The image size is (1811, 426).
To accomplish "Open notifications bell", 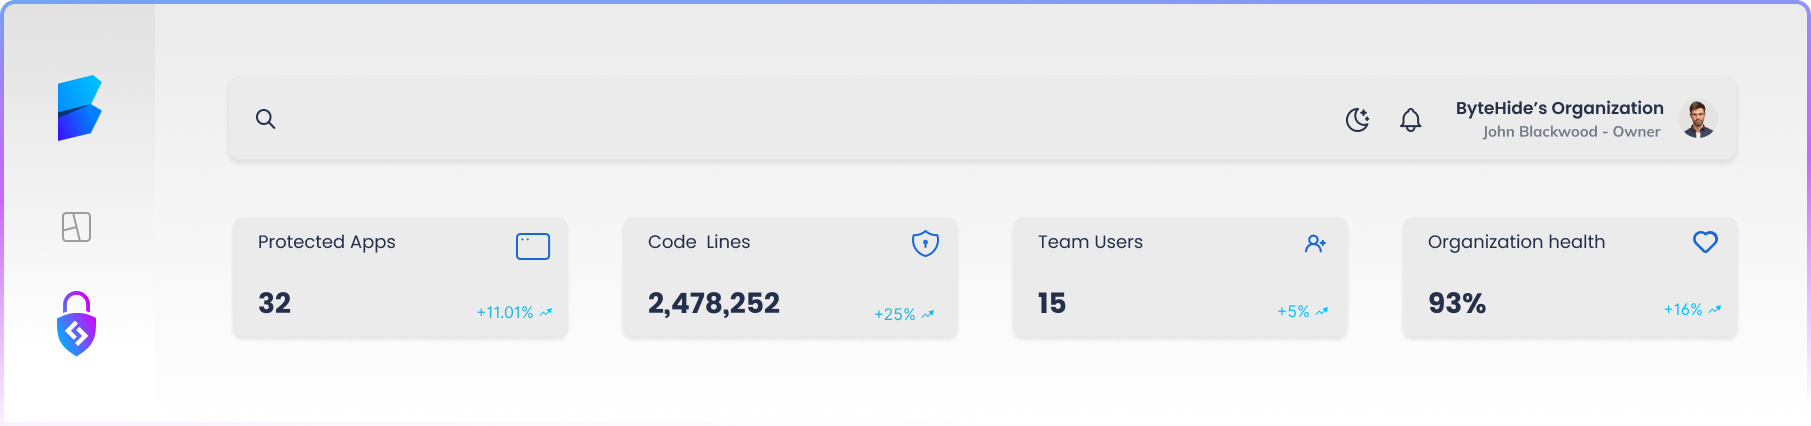I will 1410,120.
